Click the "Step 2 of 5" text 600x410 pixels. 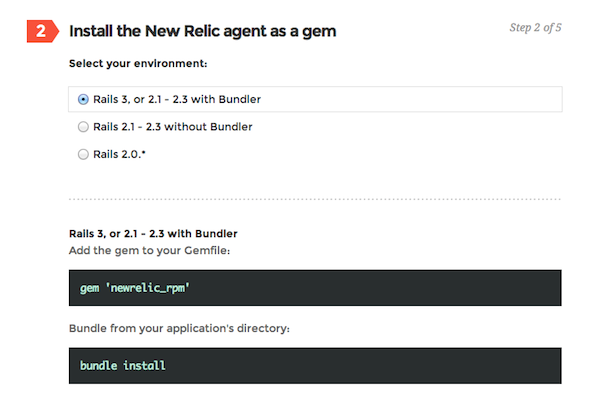click(x=535, y=28)
